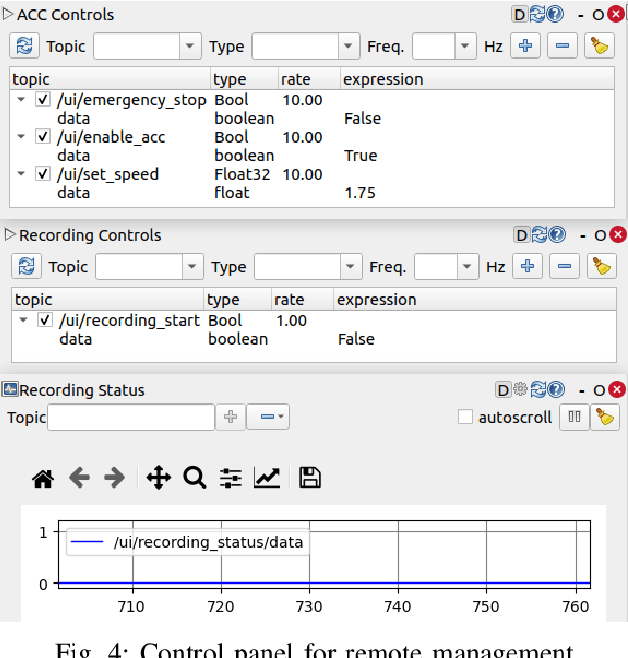Go back to previous plot view
The height and width of the screenshot is (658, 628).
[x=79, y=478]
